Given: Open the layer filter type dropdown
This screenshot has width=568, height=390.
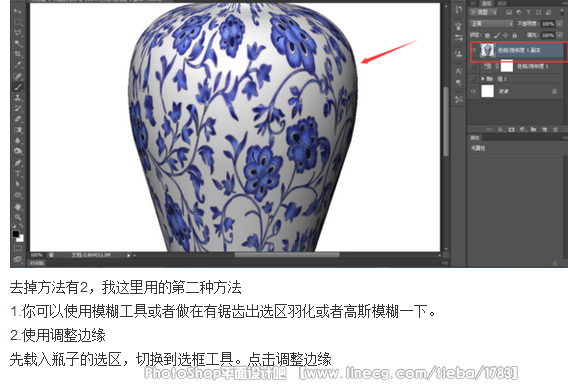Looking at the screenshot, I should pos(484,12).
